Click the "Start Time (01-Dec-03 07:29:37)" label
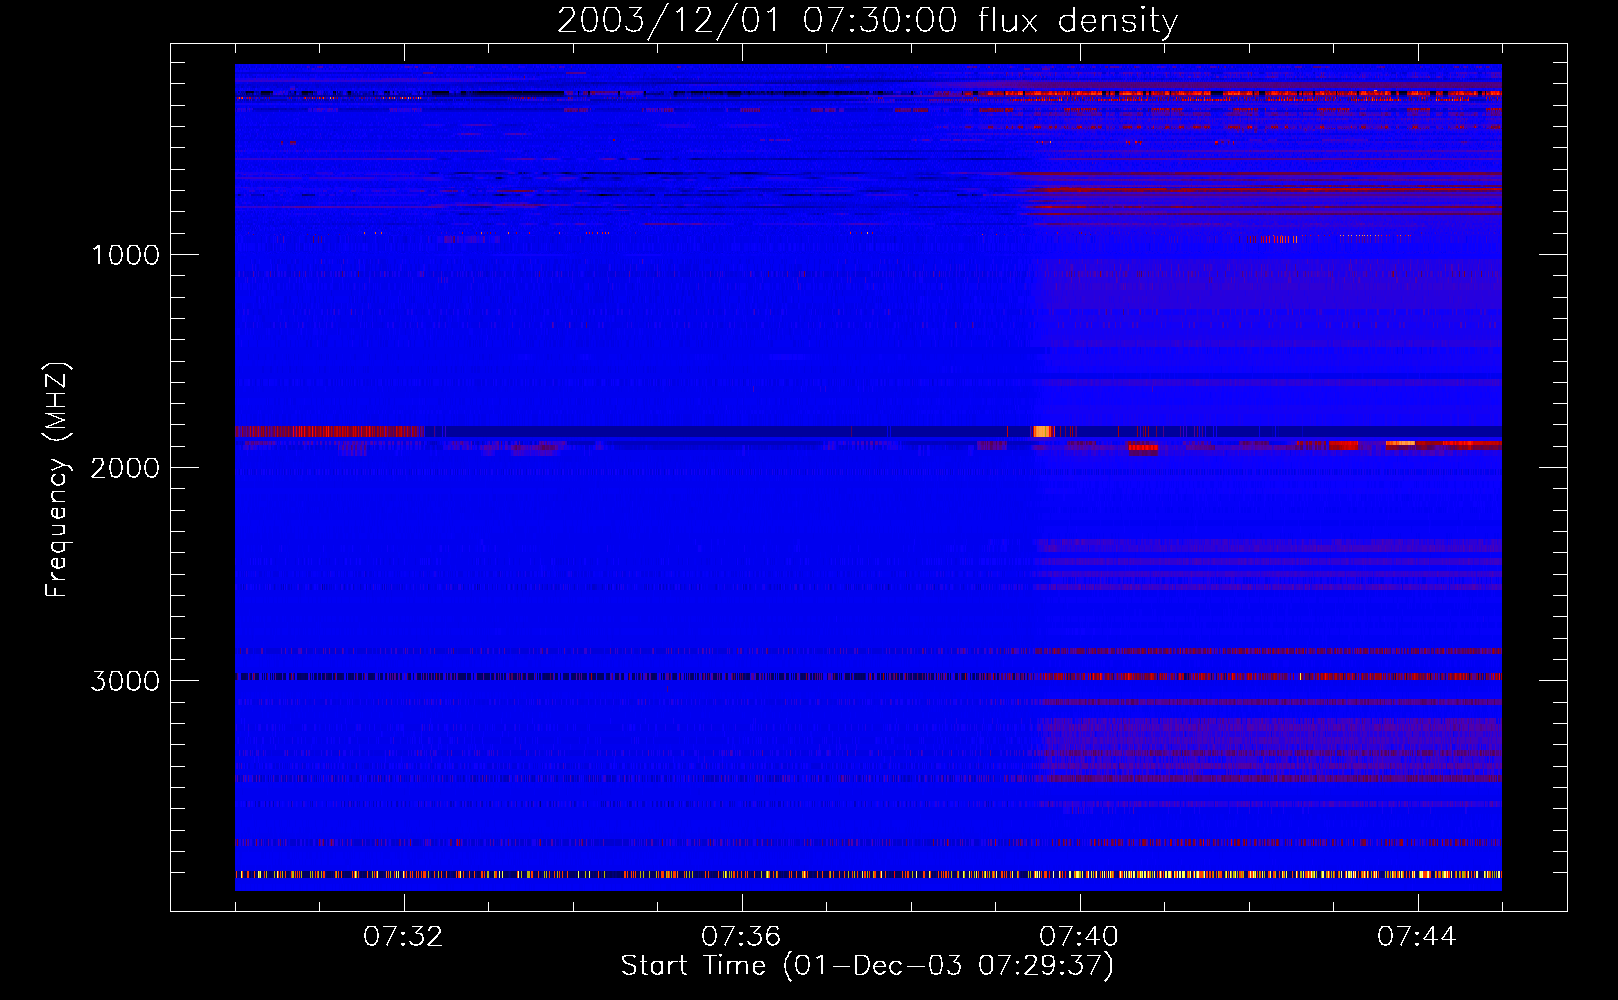 (x=867, y=966)
